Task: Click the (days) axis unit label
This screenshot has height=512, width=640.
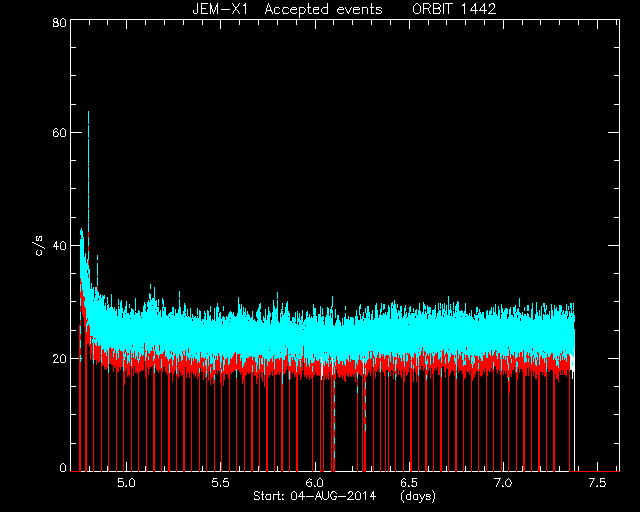Action: tap(418, 496)
